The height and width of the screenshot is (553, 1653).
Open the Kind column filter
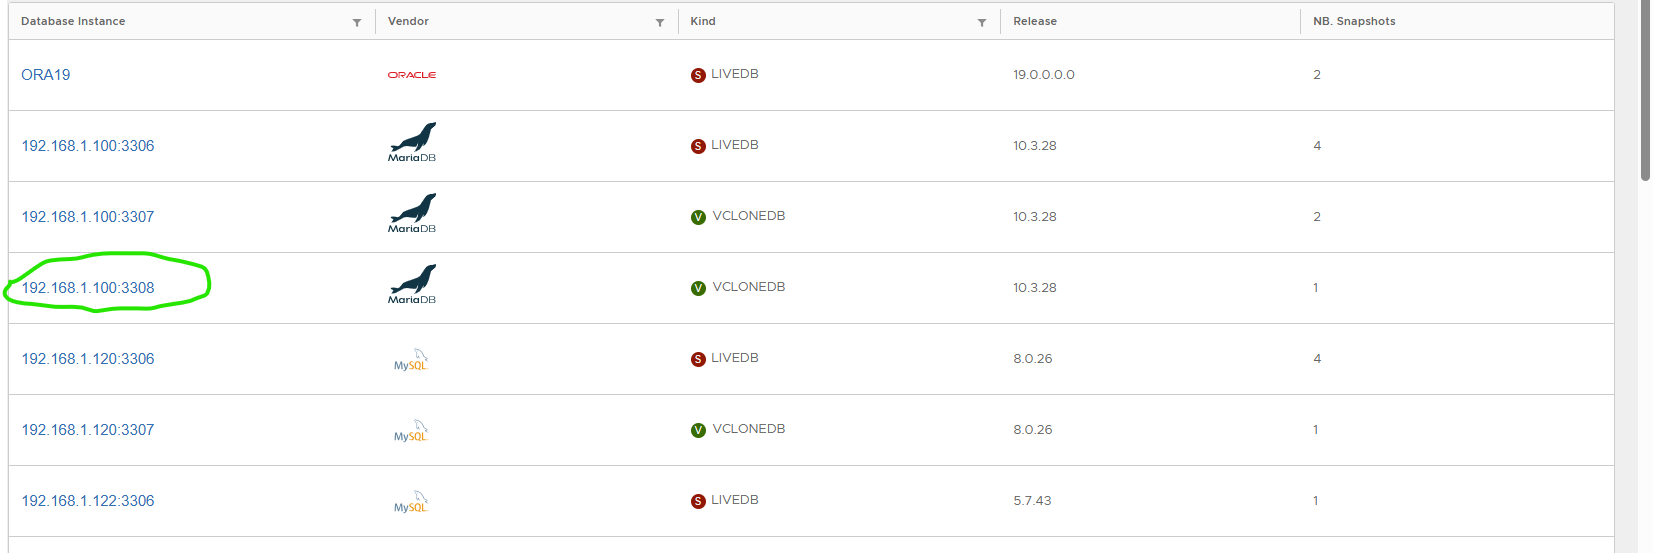tap(982, 22)
